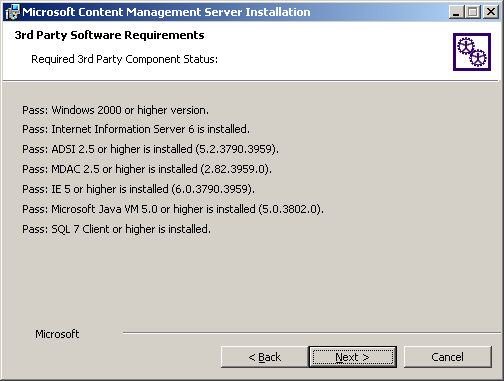Click the disabled maximize button
504x381 pixels.
(472, 12)
